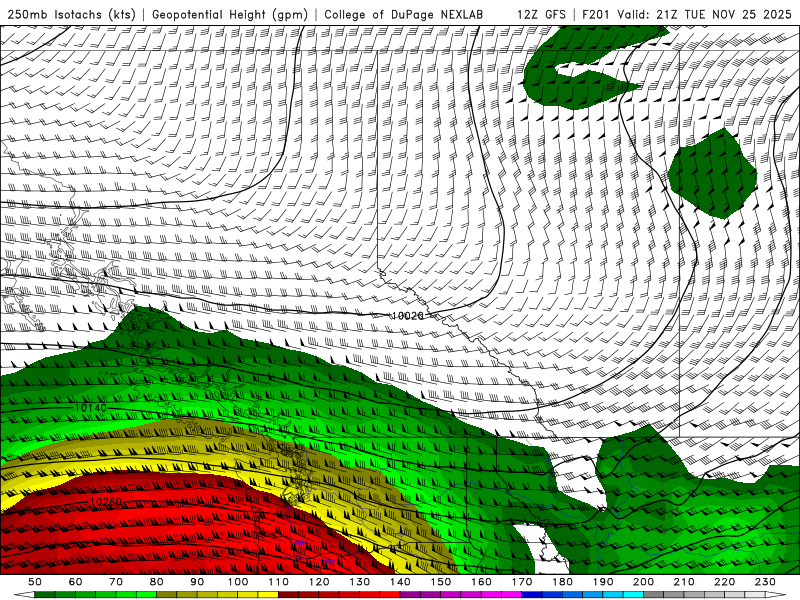Click the 140 value on the color scale

(400, 582)
